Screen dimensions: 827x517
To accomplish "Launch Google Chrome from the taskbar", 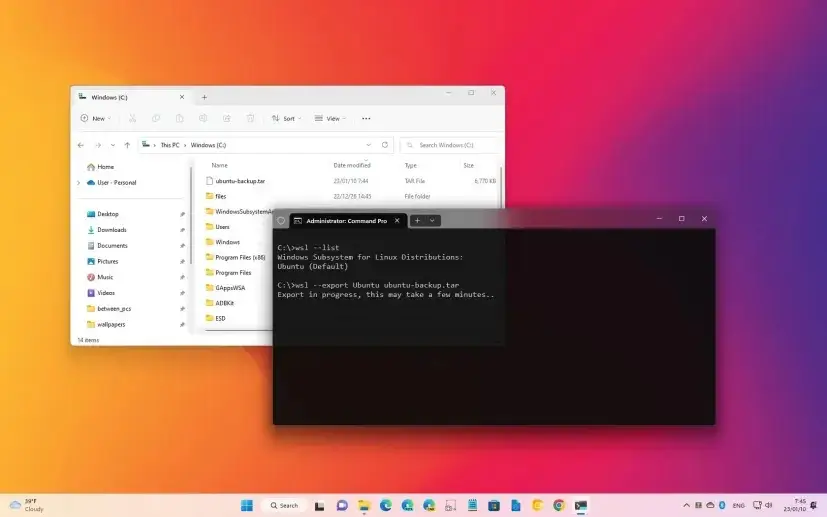I will (559, 505).
